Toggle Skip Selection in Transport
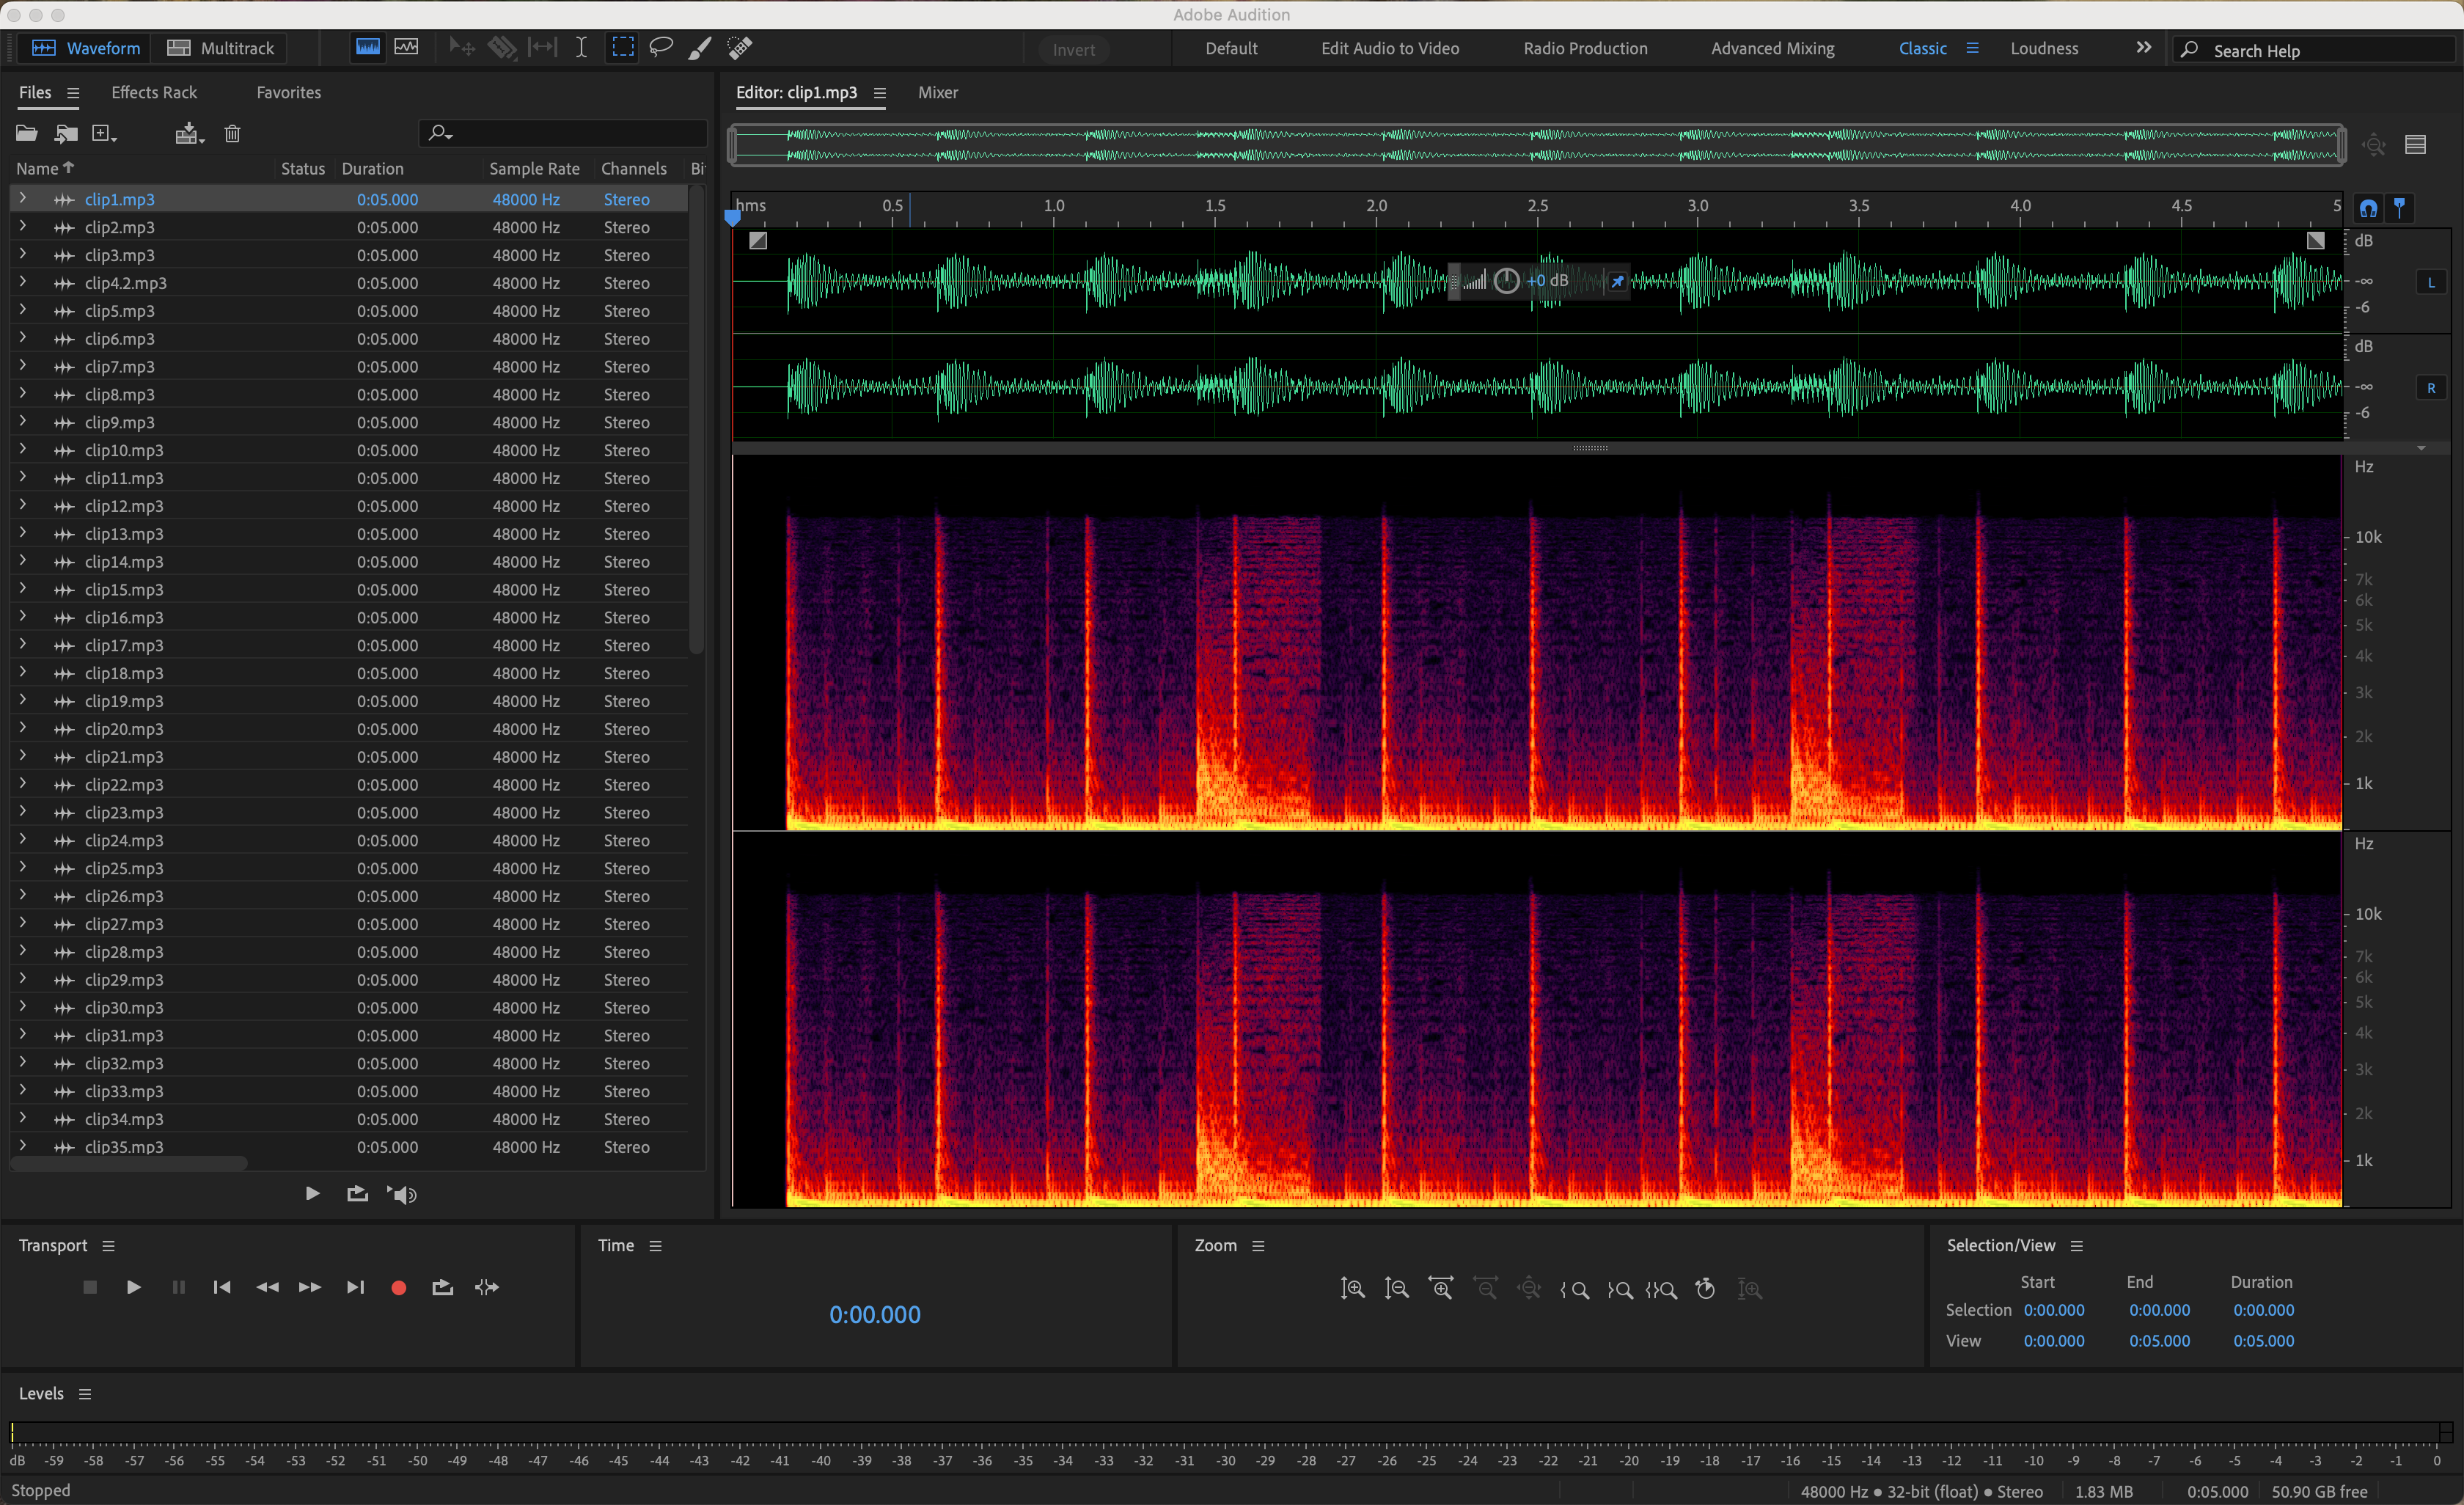The image size is (2464, 1505). pyautogui.click(x=487, y=1287)
